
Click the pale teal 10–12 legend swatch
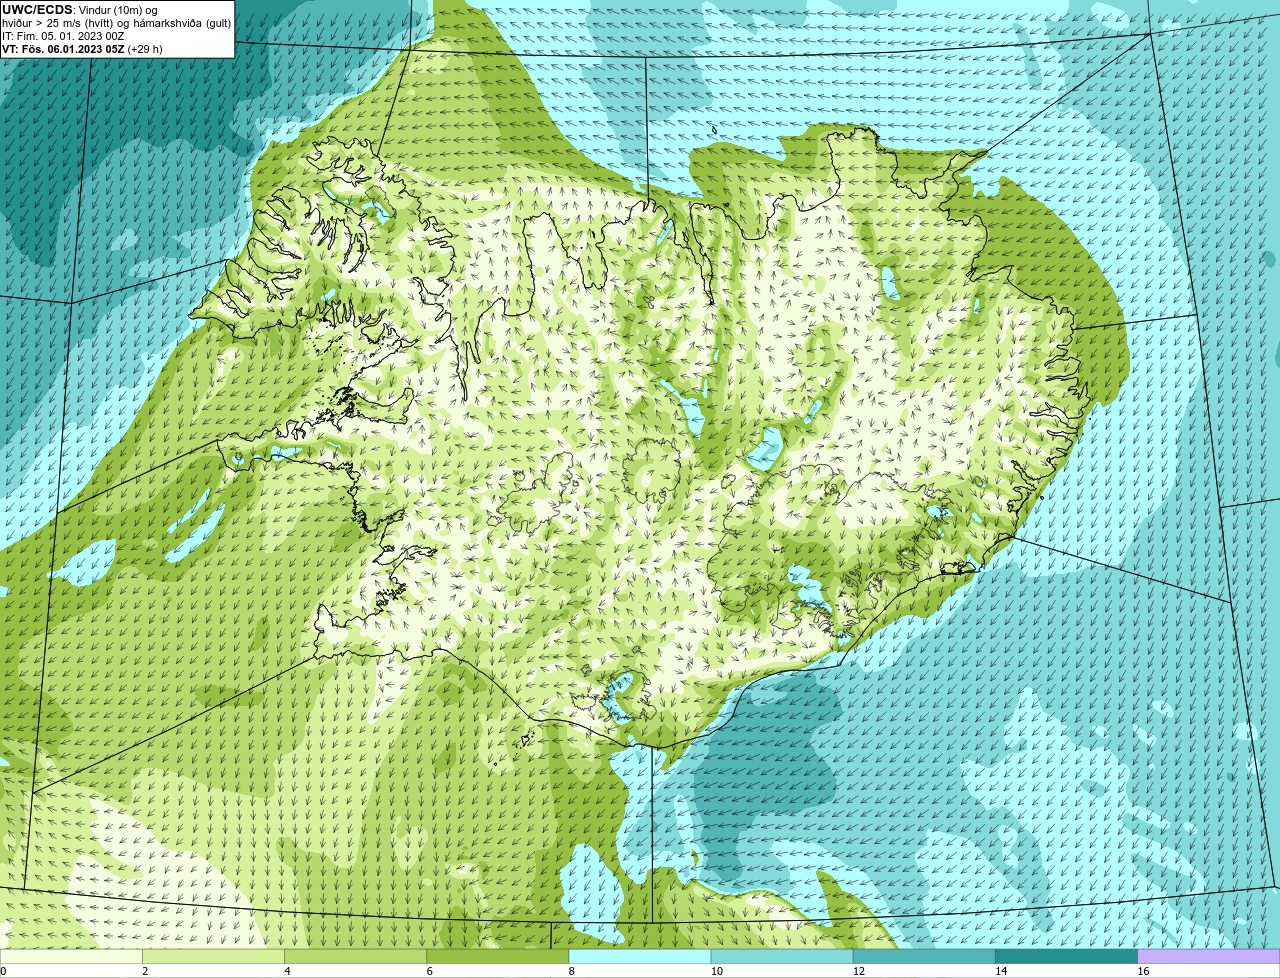[782, 957]
